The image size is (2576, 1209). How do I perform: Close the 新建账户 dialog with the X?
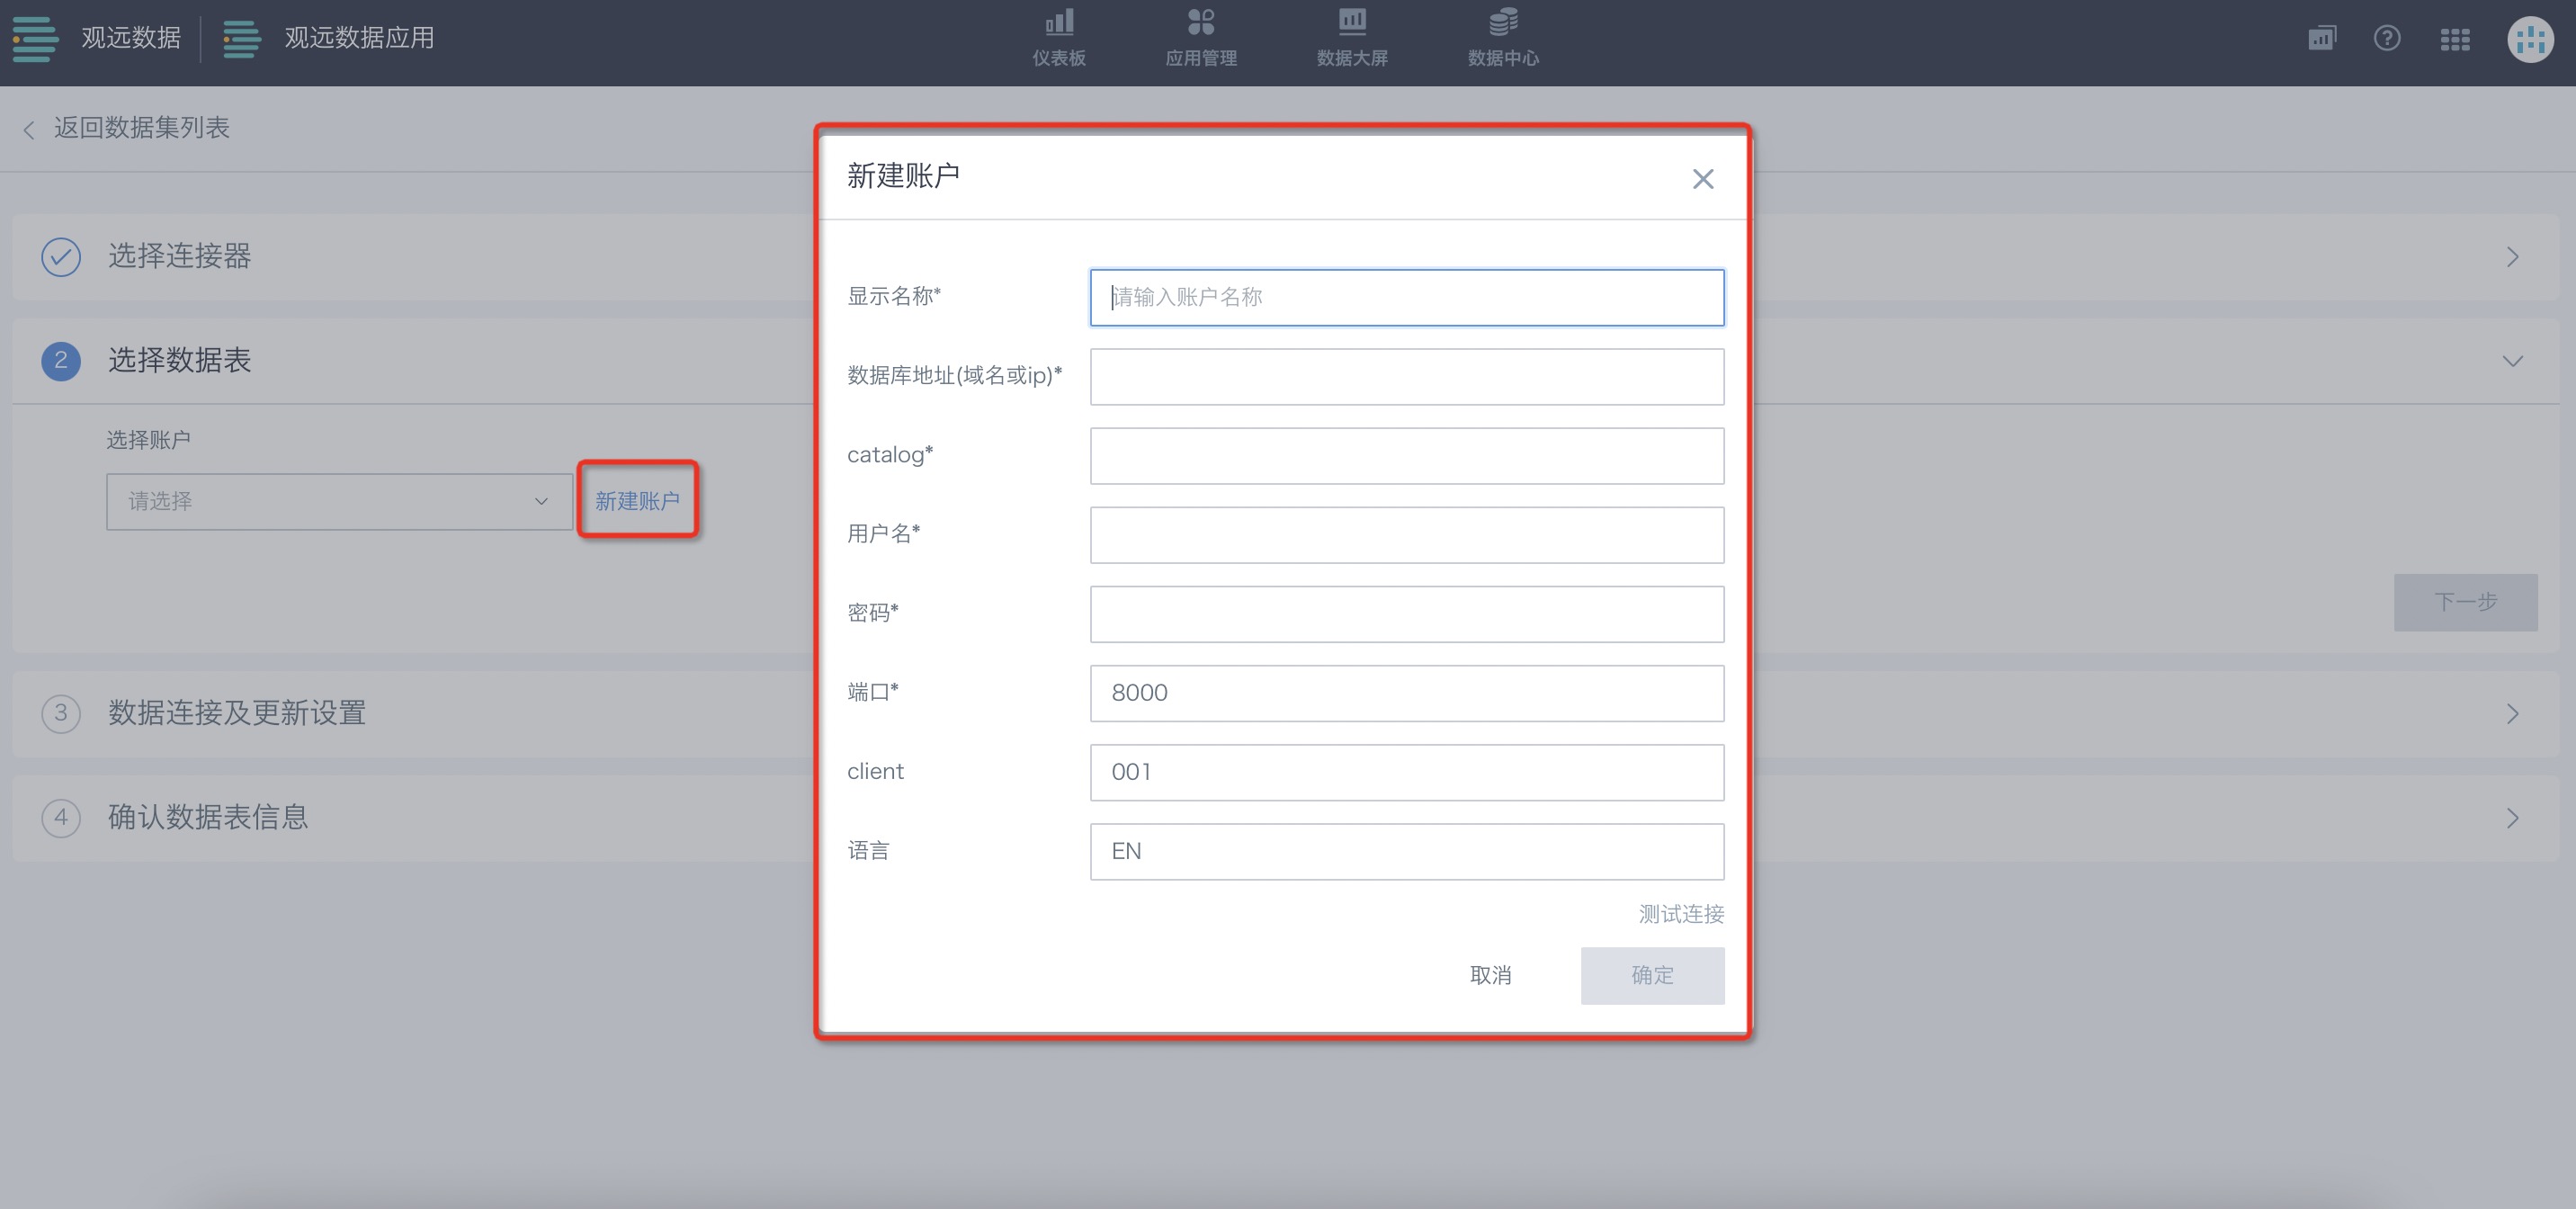[1702, 179]
